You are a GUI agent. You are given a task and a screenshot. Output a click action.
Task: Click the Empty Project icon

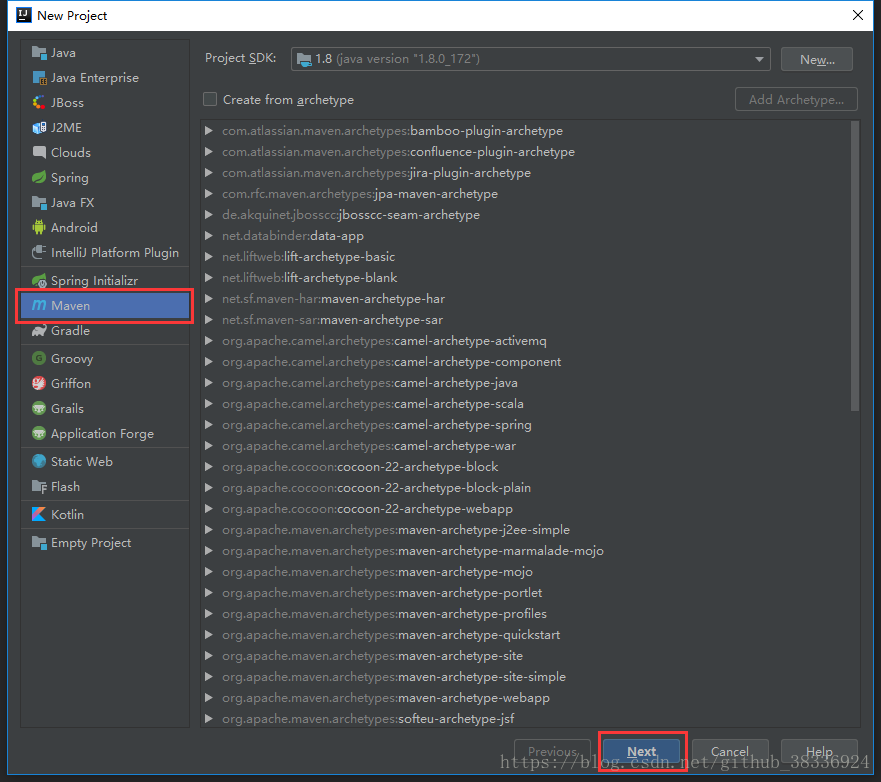click(39, 542)
